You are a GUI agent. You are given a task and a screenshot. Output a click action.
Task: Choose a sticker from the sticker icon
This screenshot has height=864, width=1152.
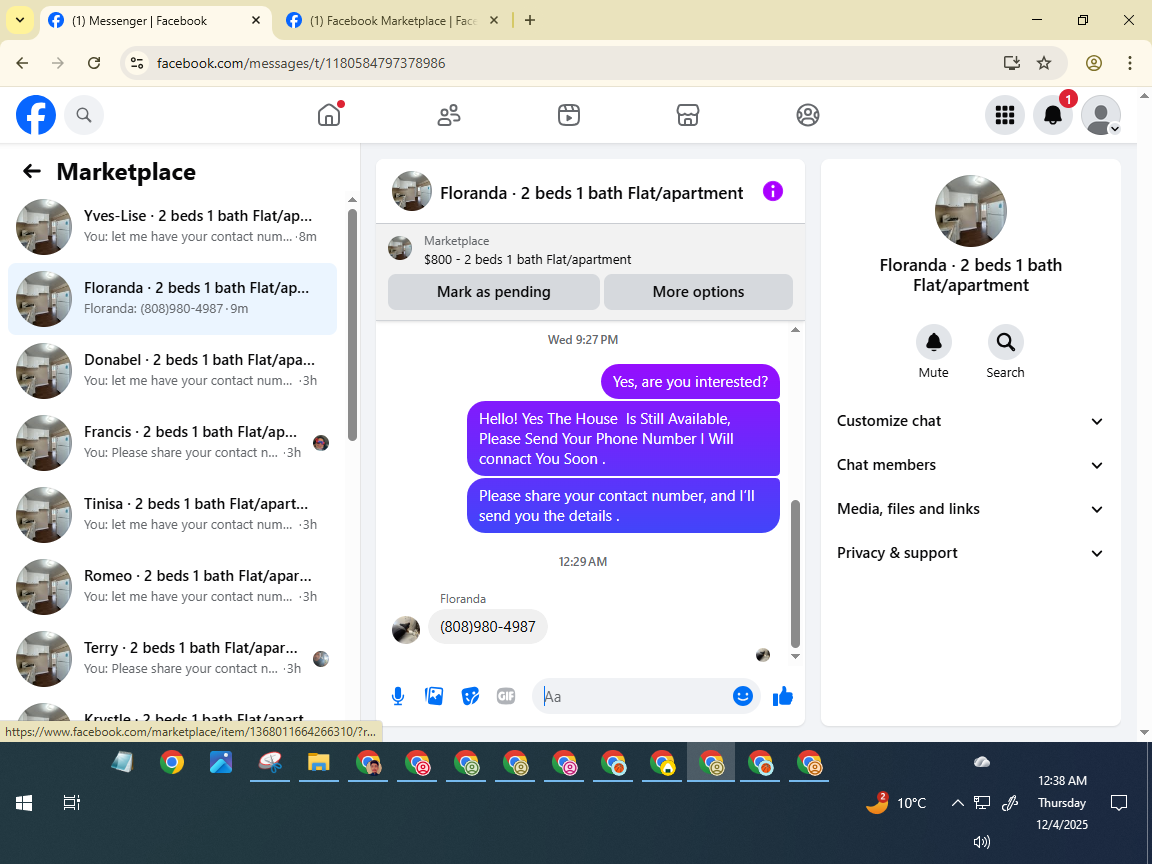470,696
